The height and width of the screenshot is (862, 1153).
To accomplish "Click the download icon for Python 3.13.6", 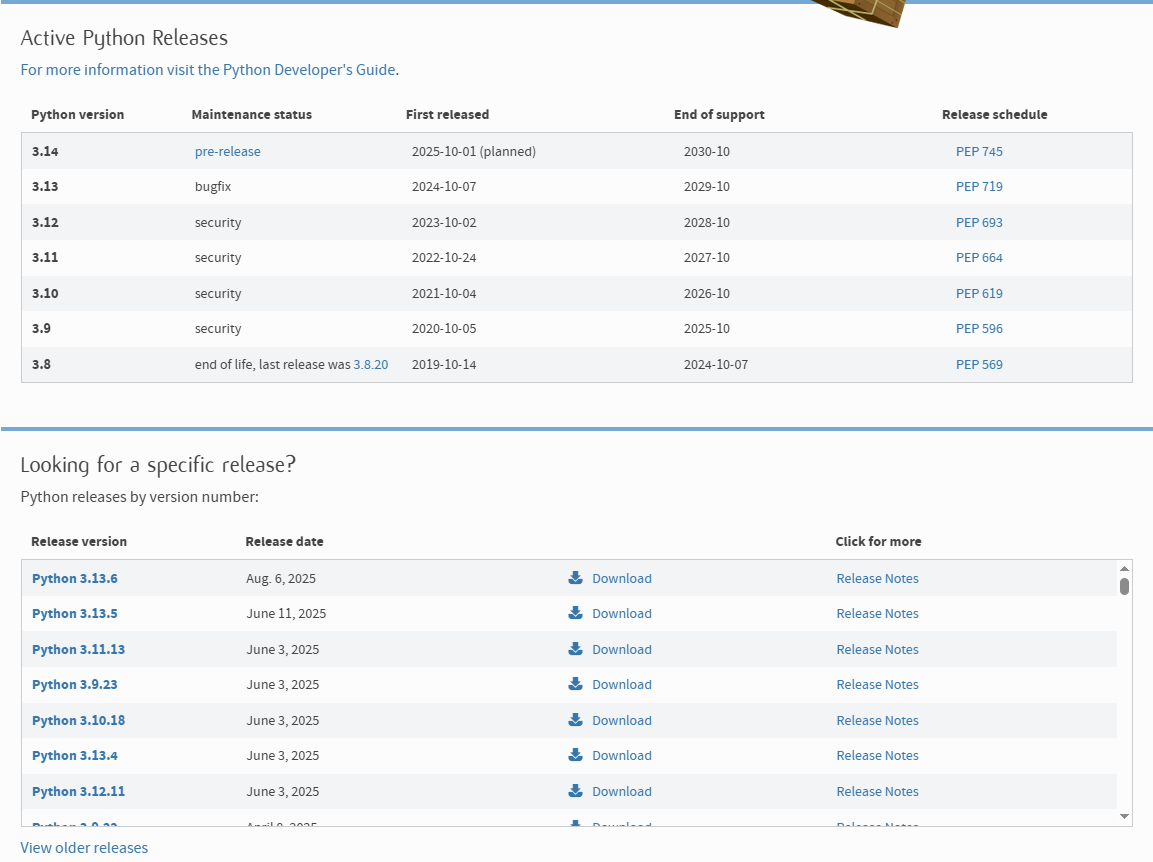I will pyautogui.click(x=575, y=577).
